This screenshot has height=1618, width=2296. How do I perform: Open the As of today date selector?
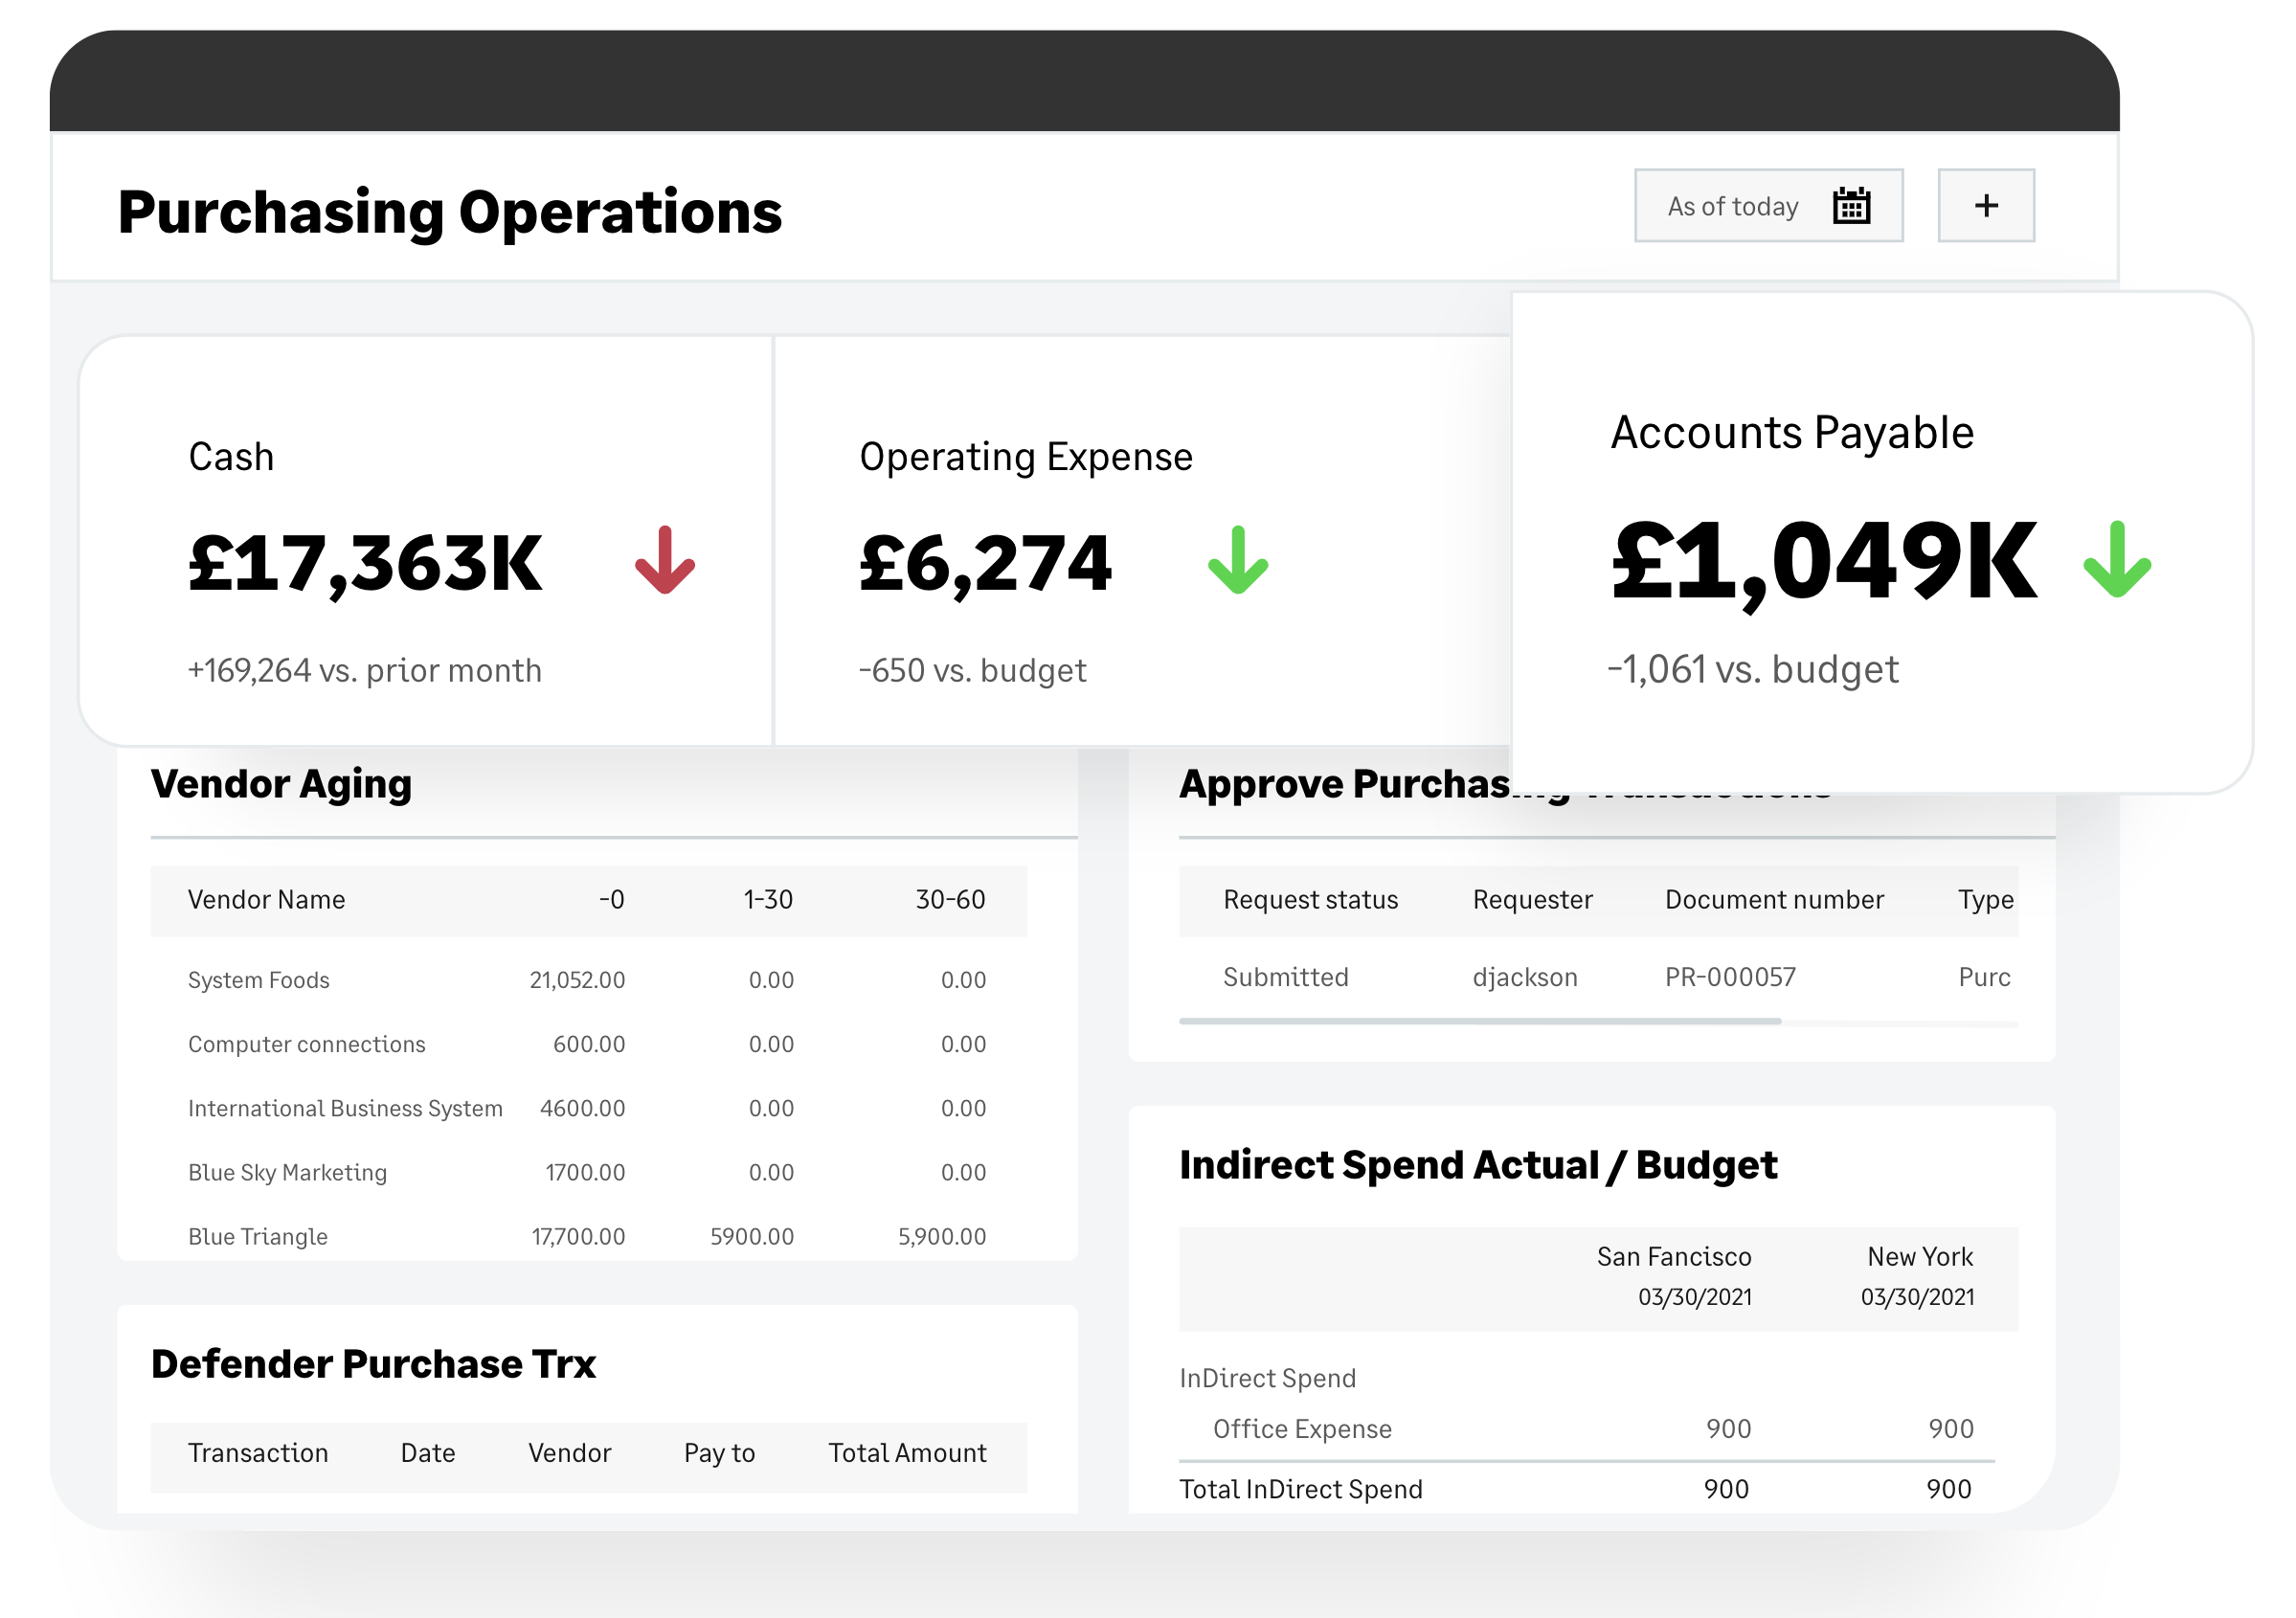1768,206
